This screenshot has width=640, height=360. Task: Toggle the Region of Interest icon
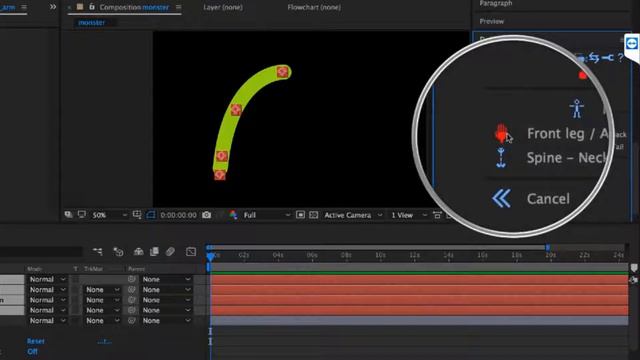tap(300, 215)
